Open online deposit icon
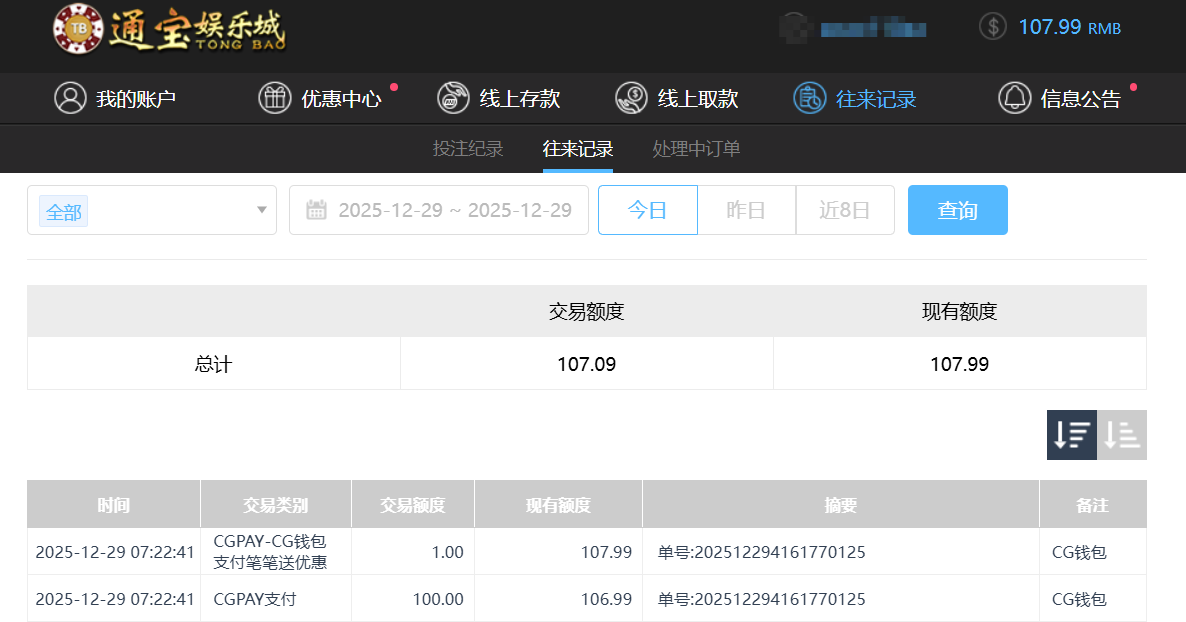 click(x=453, y=98)
